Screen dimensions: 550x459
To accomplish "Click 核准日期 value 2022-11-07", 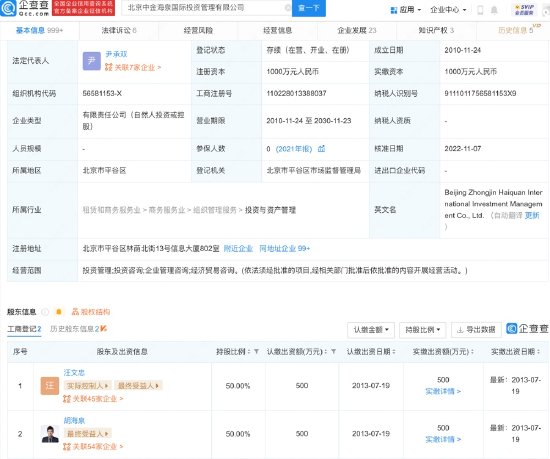I will point(462,149).
